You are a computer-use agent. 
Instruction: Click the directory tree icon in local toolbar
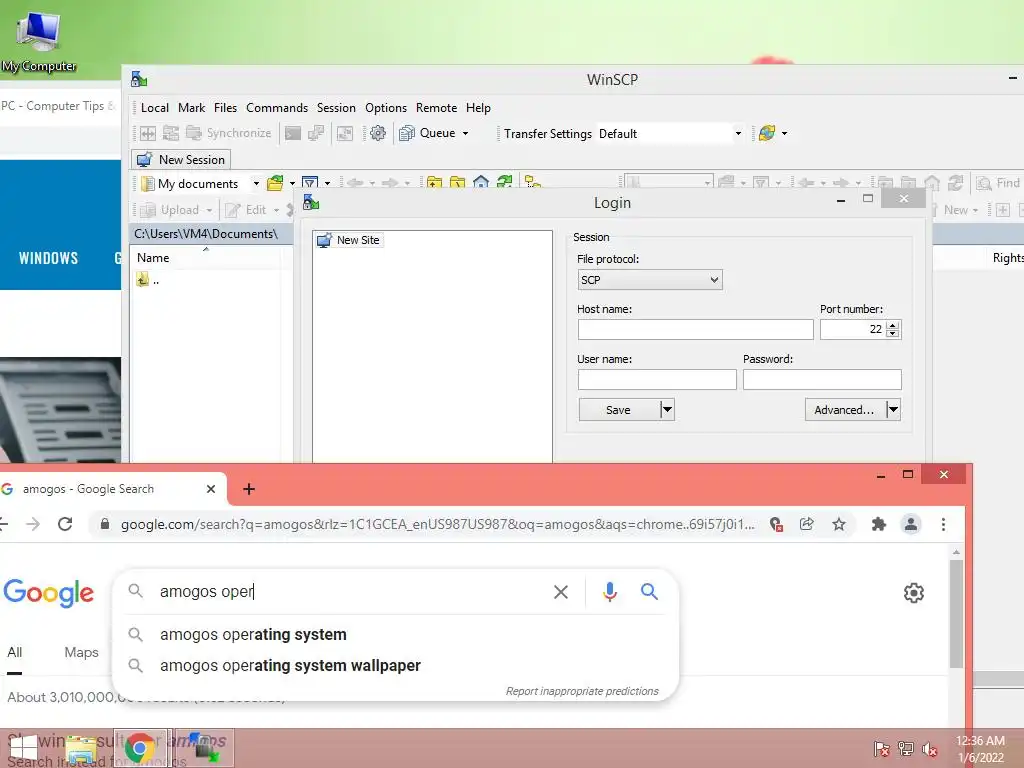(x=533, y=183)
